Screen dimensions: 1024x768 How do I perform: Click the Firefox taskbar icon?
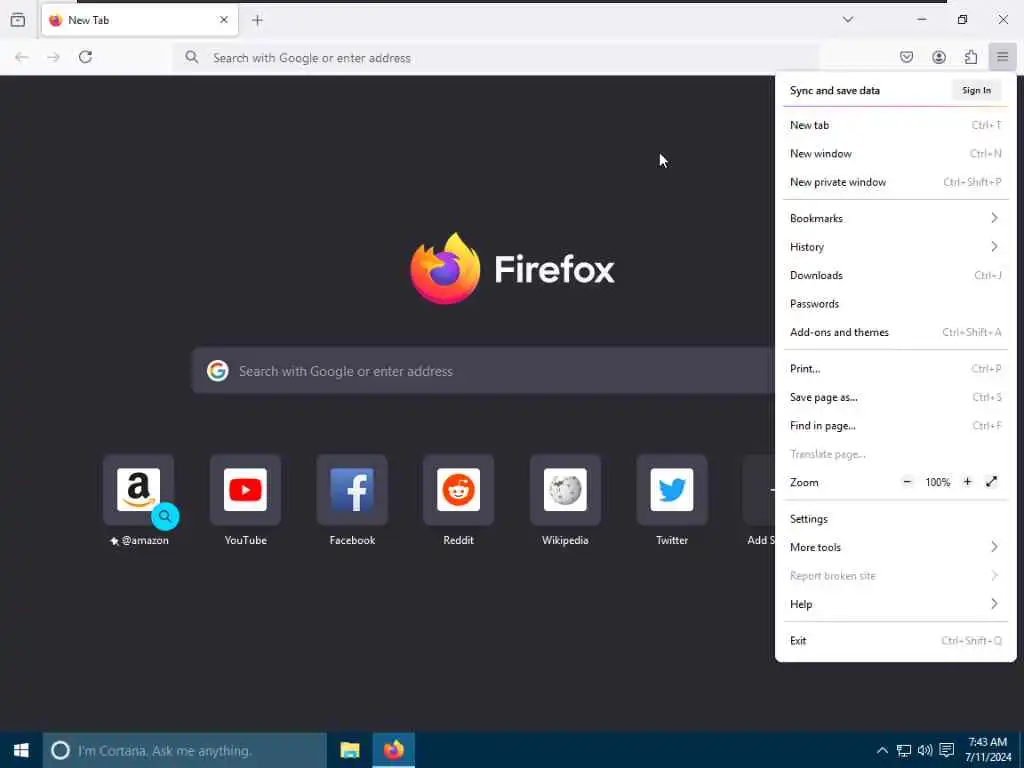click(393, 750)
